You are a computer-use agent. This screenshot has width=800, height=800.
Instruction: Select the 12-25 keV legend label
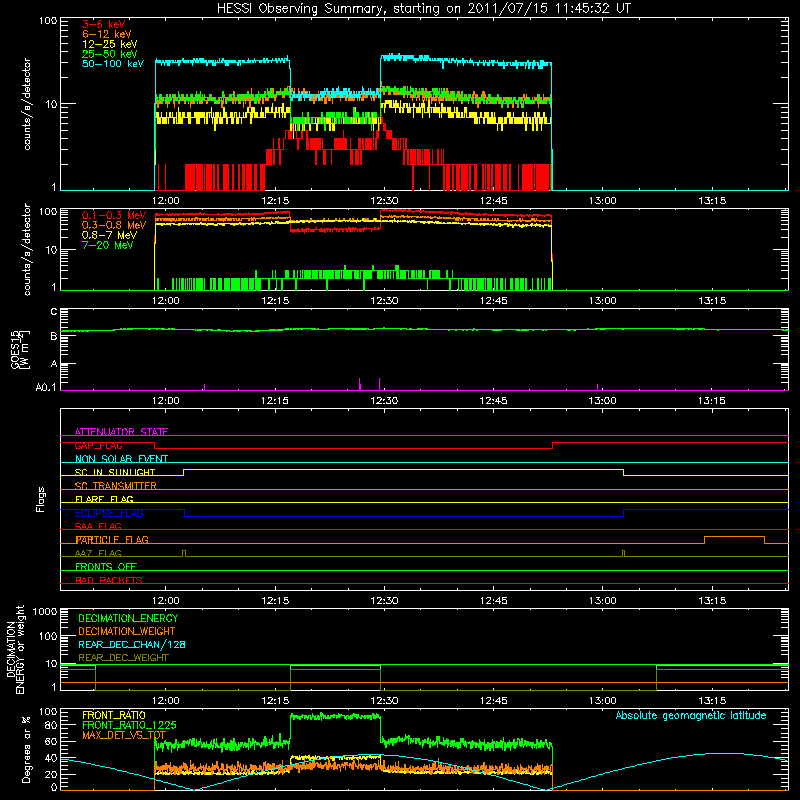point(110,44)
